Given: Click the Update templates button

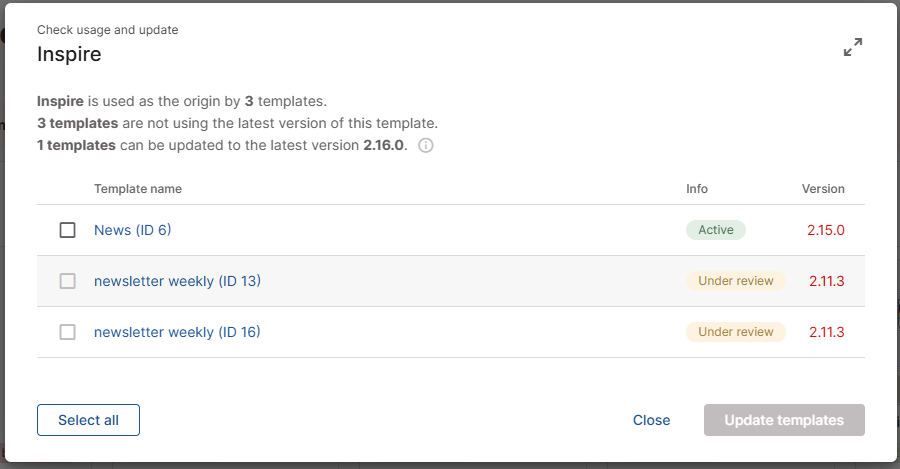Looking at the screenshot, I should (x=784, y=420).
